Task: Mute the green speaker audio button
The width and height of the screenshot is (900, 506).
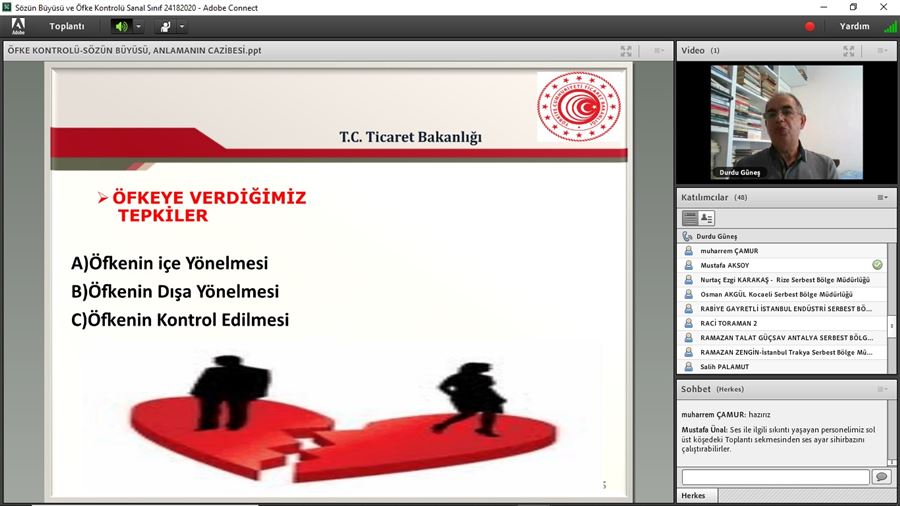Action: [121, 26]
